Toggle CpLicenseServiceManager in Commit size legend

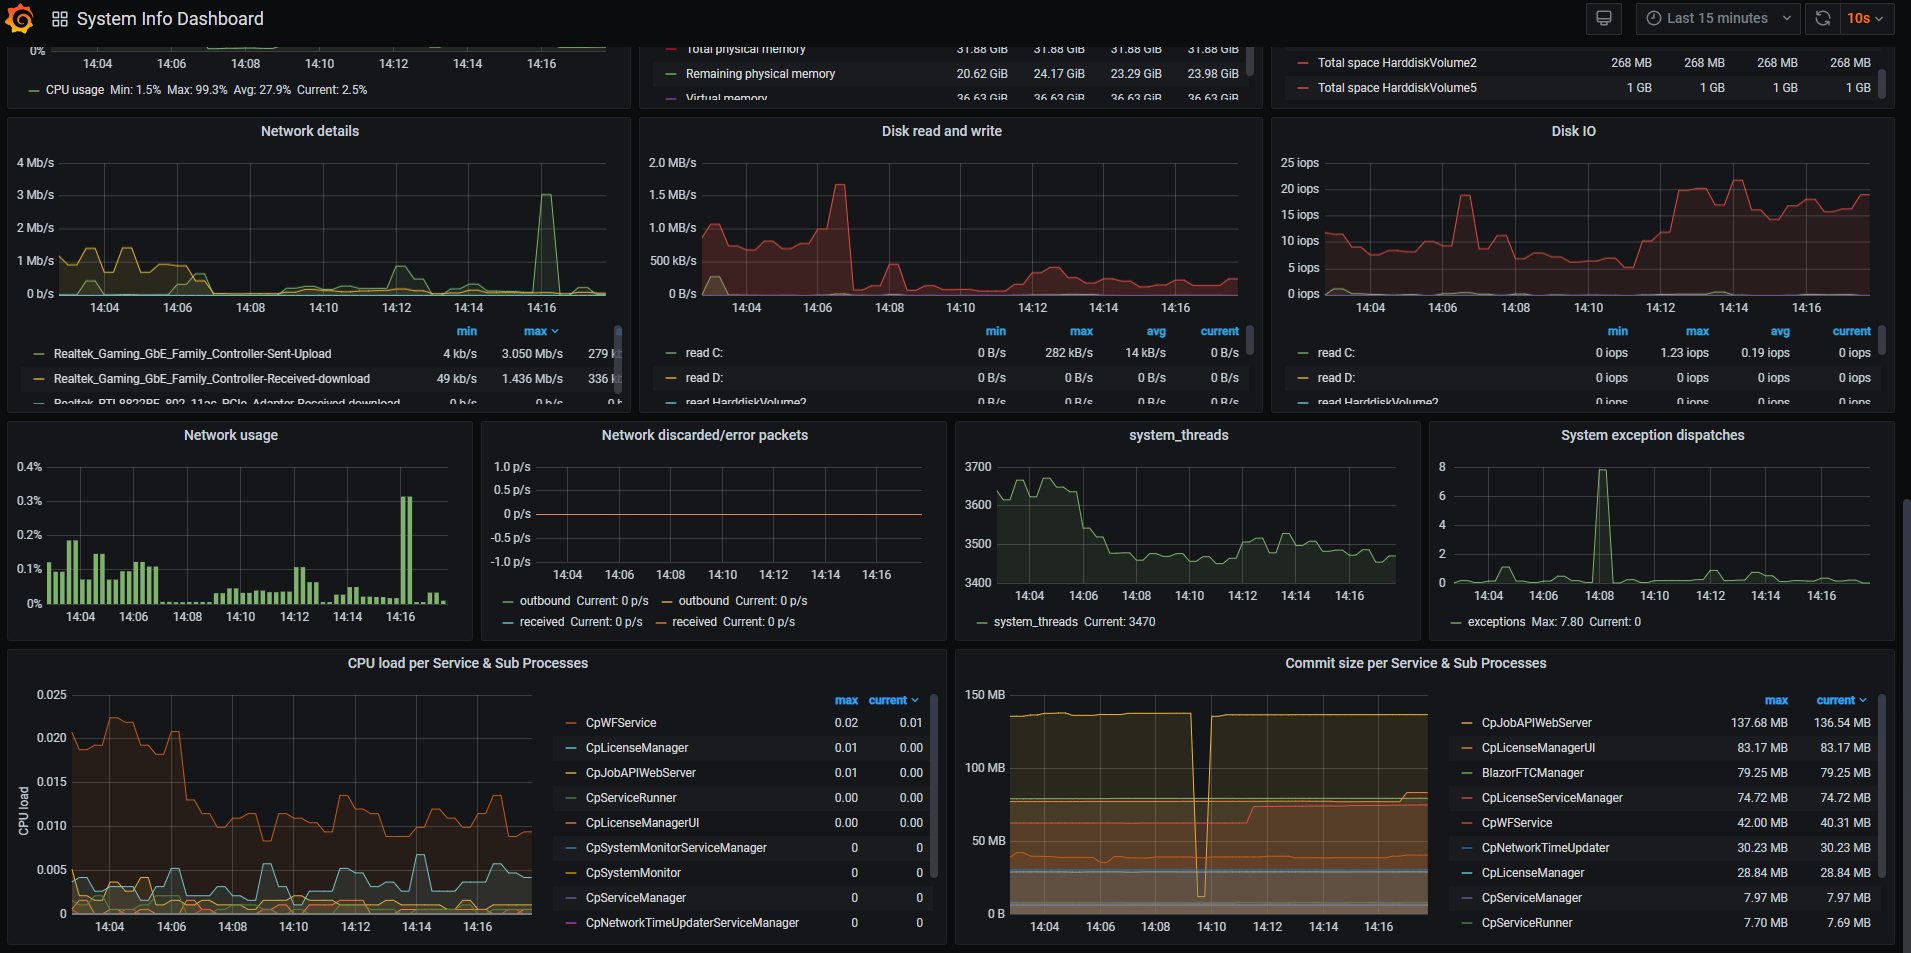[1552, 798]
